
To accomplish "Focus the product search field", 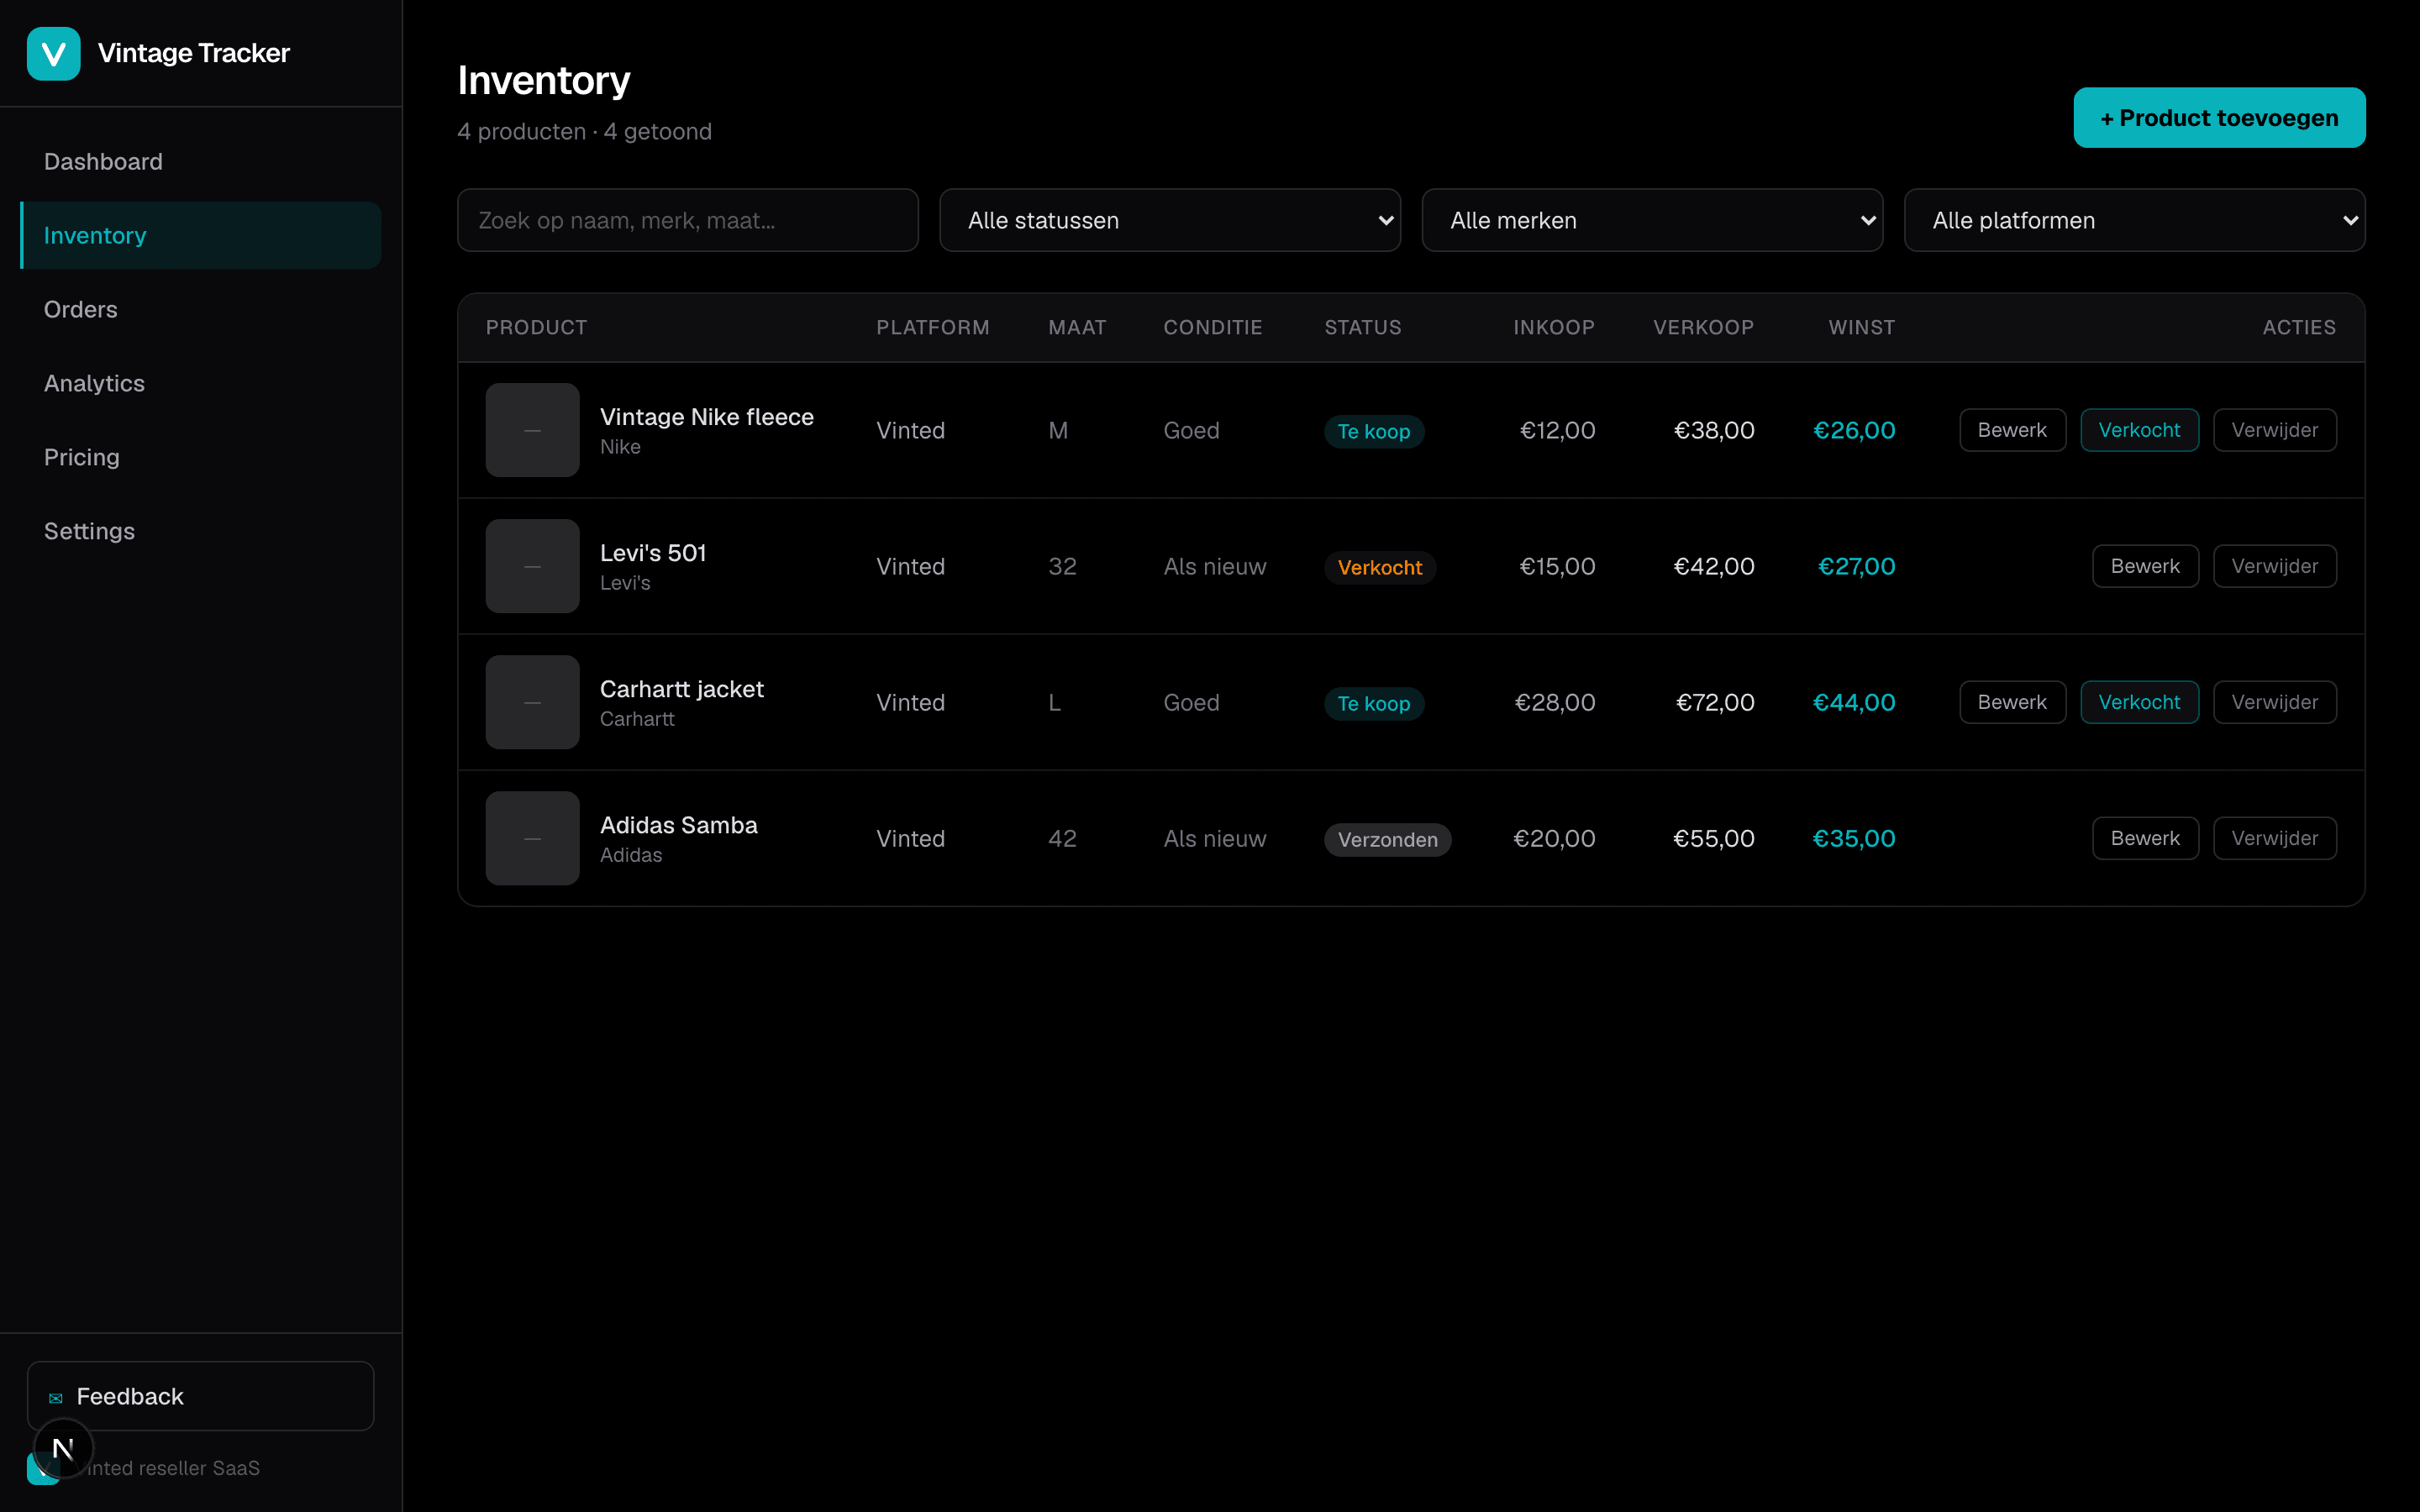I will coord(688,220).
